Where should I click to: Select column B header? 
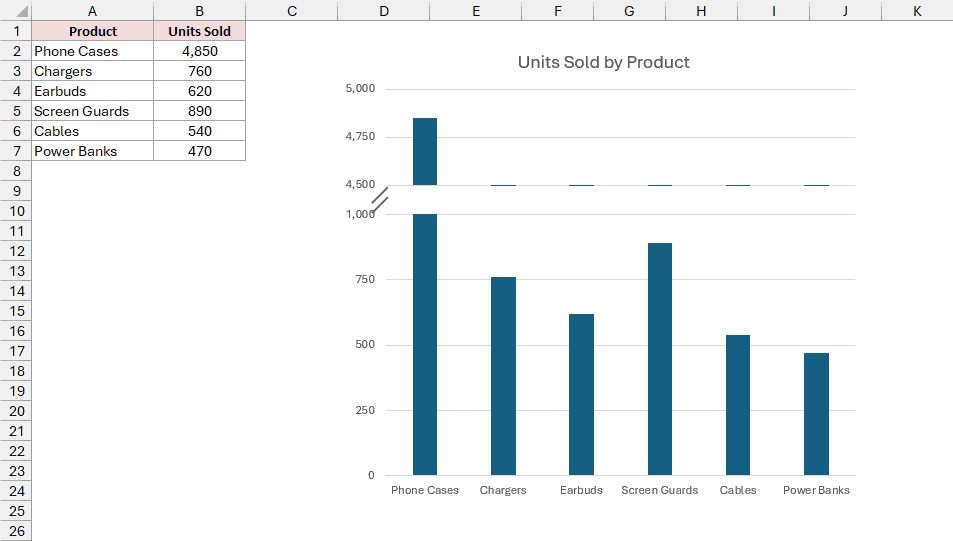(199, 10)
